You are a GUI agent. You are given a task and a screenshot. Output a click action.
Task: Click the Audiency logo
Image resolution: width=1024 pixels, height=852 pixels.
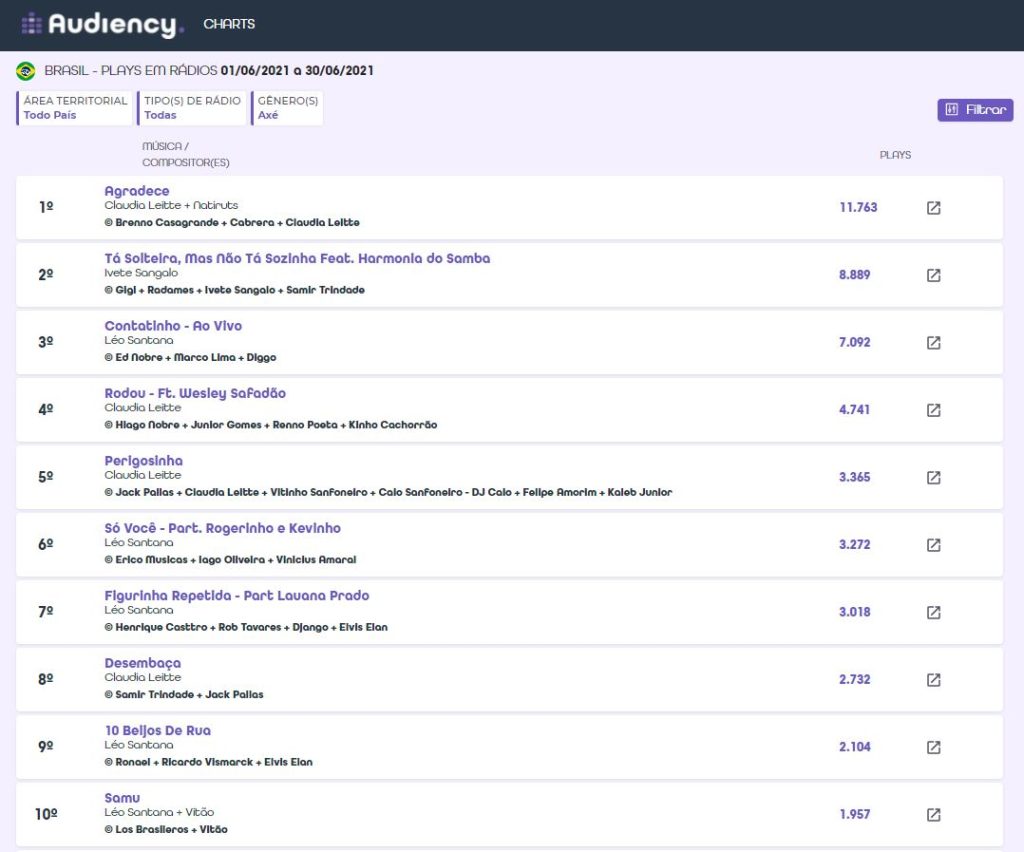pyautogui.click(x=103, y=24)
